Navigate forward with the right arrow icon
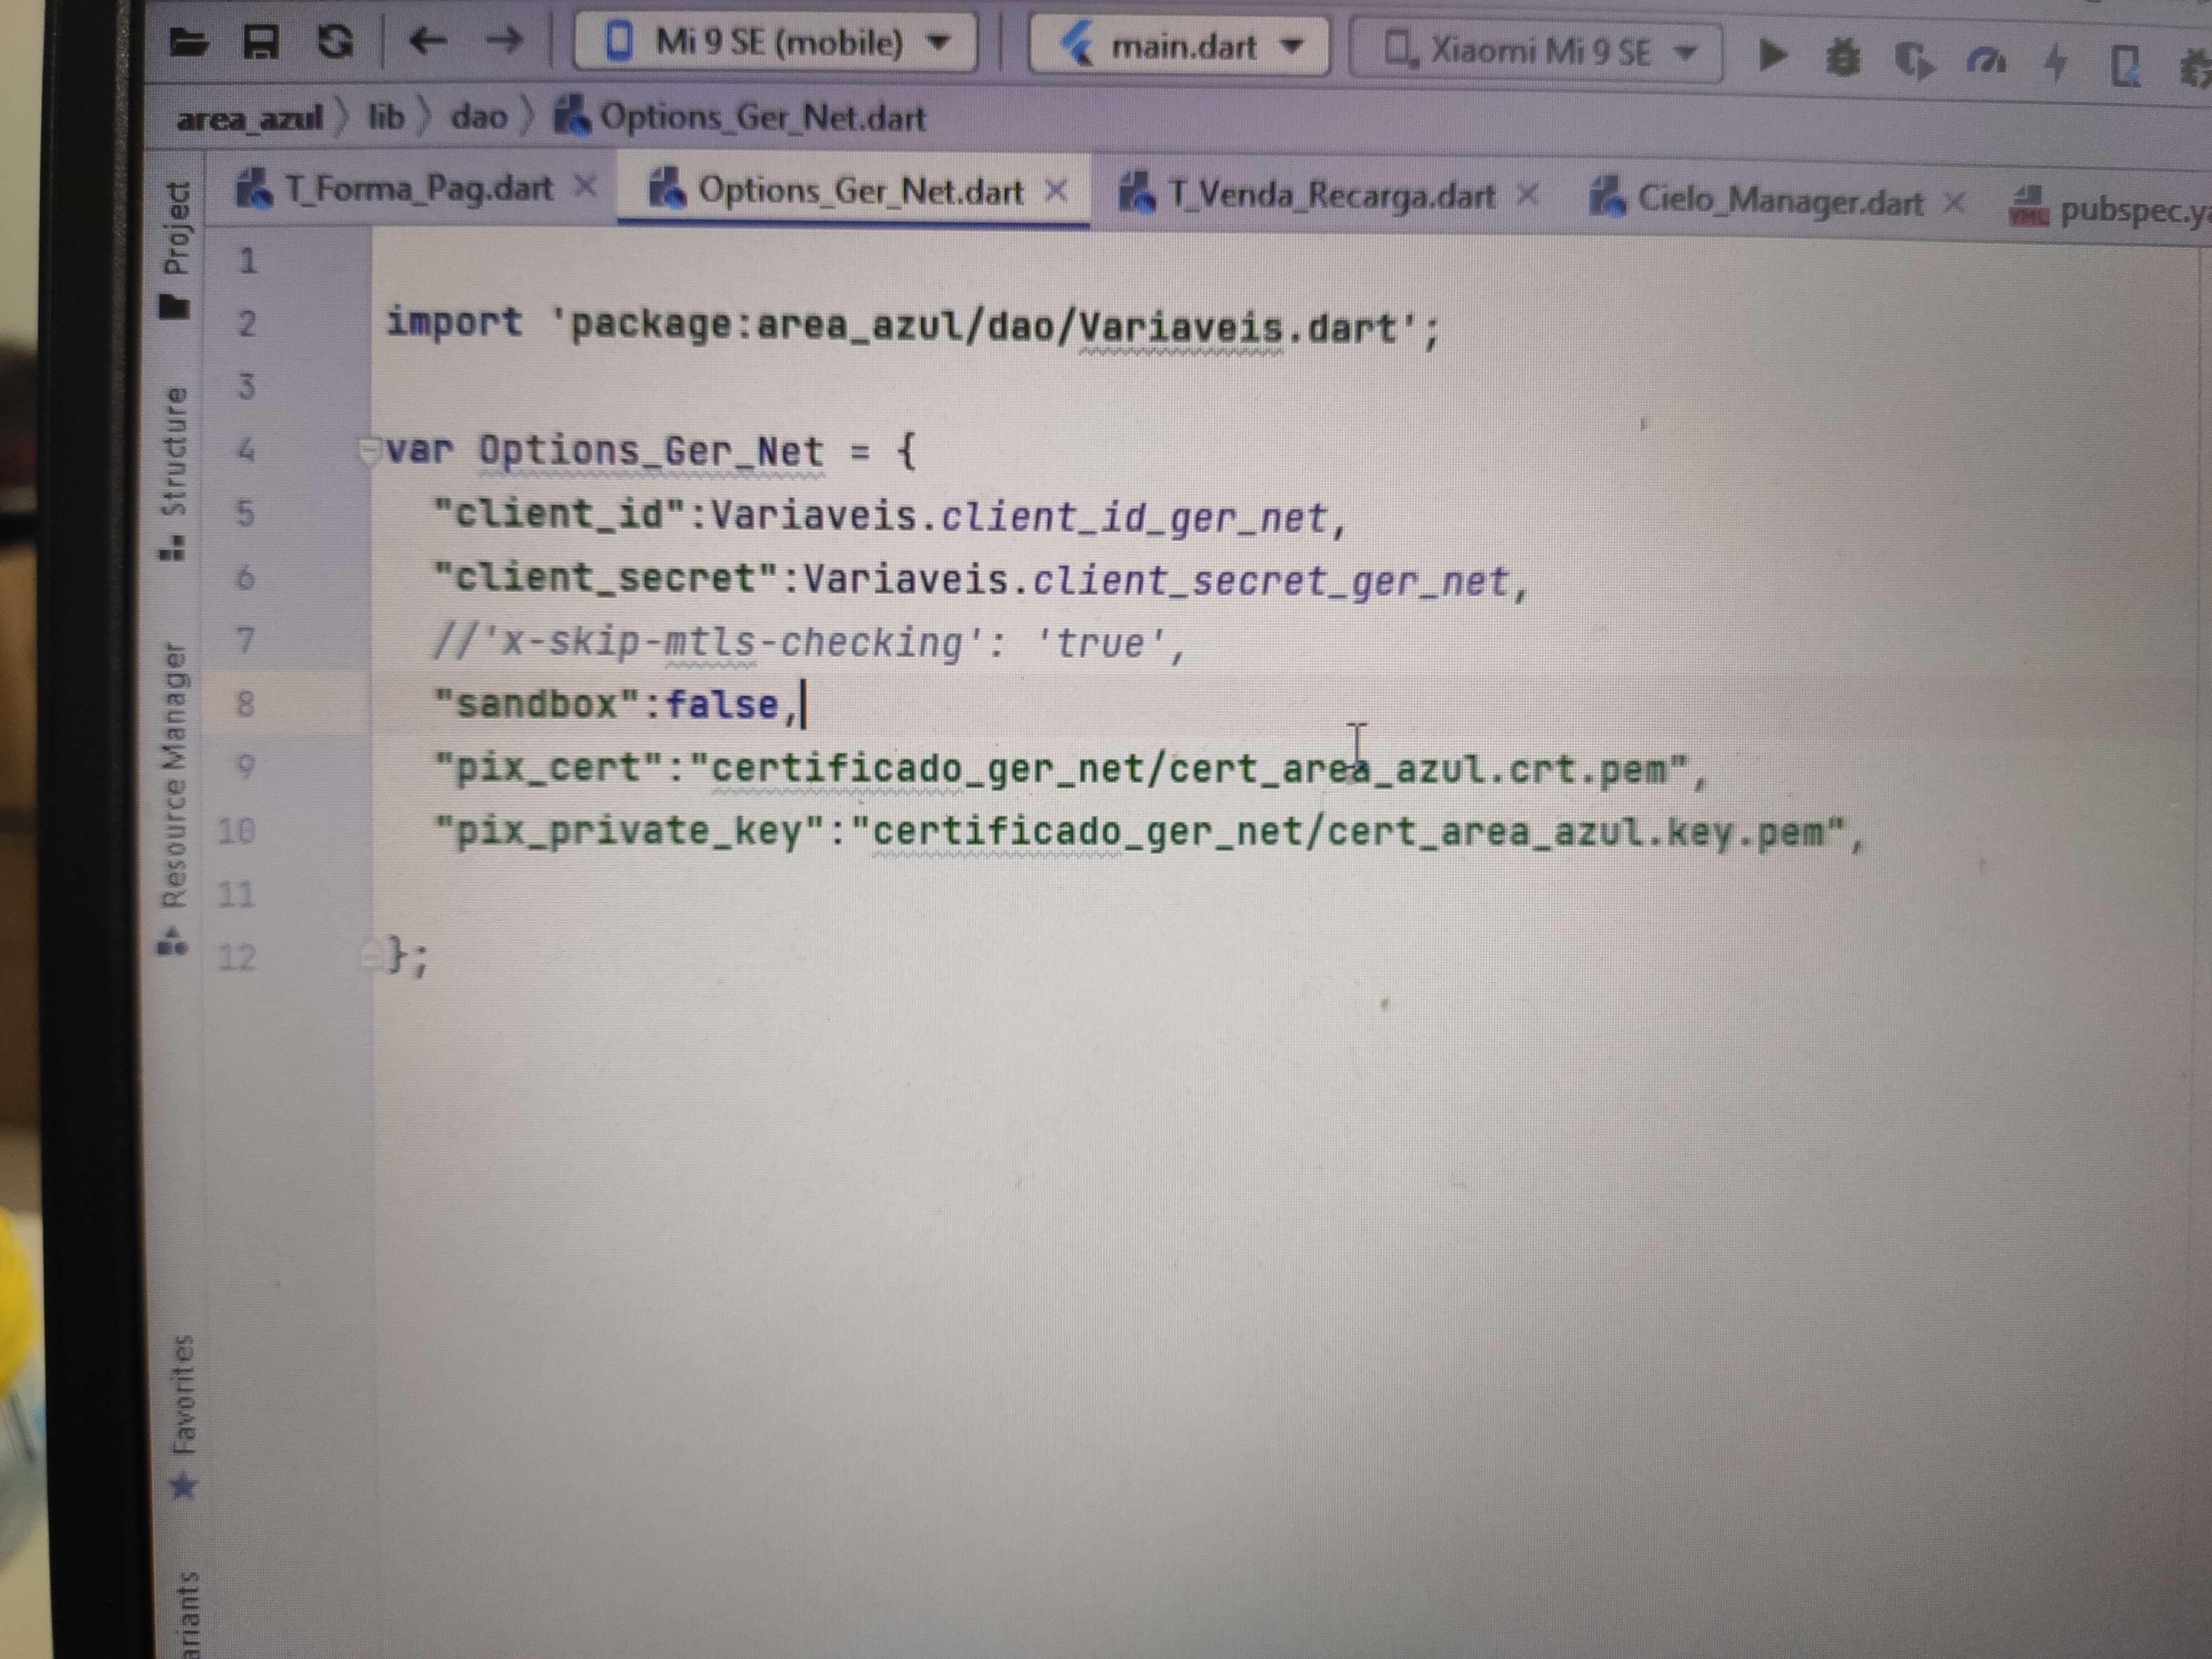This screenshot has width=2212, height=1659. (504, 41)
